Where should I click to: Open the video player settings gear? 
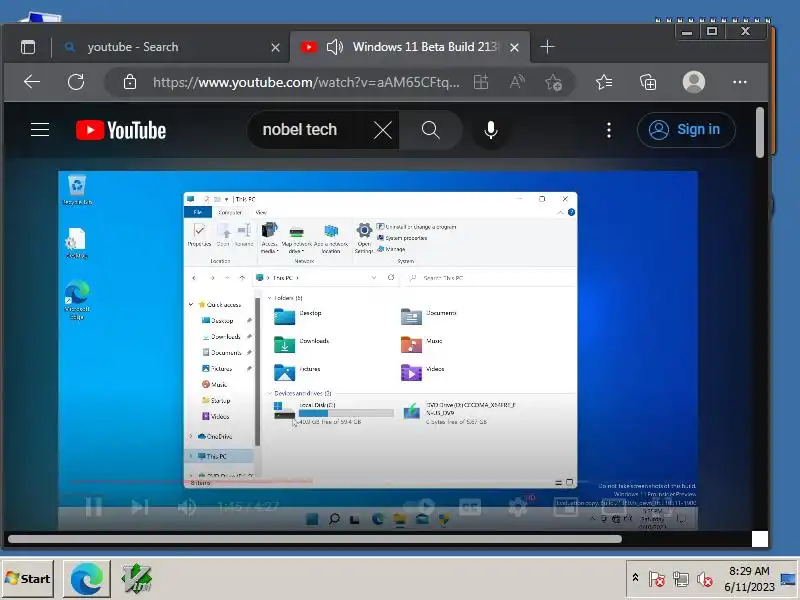pos(518,507)
